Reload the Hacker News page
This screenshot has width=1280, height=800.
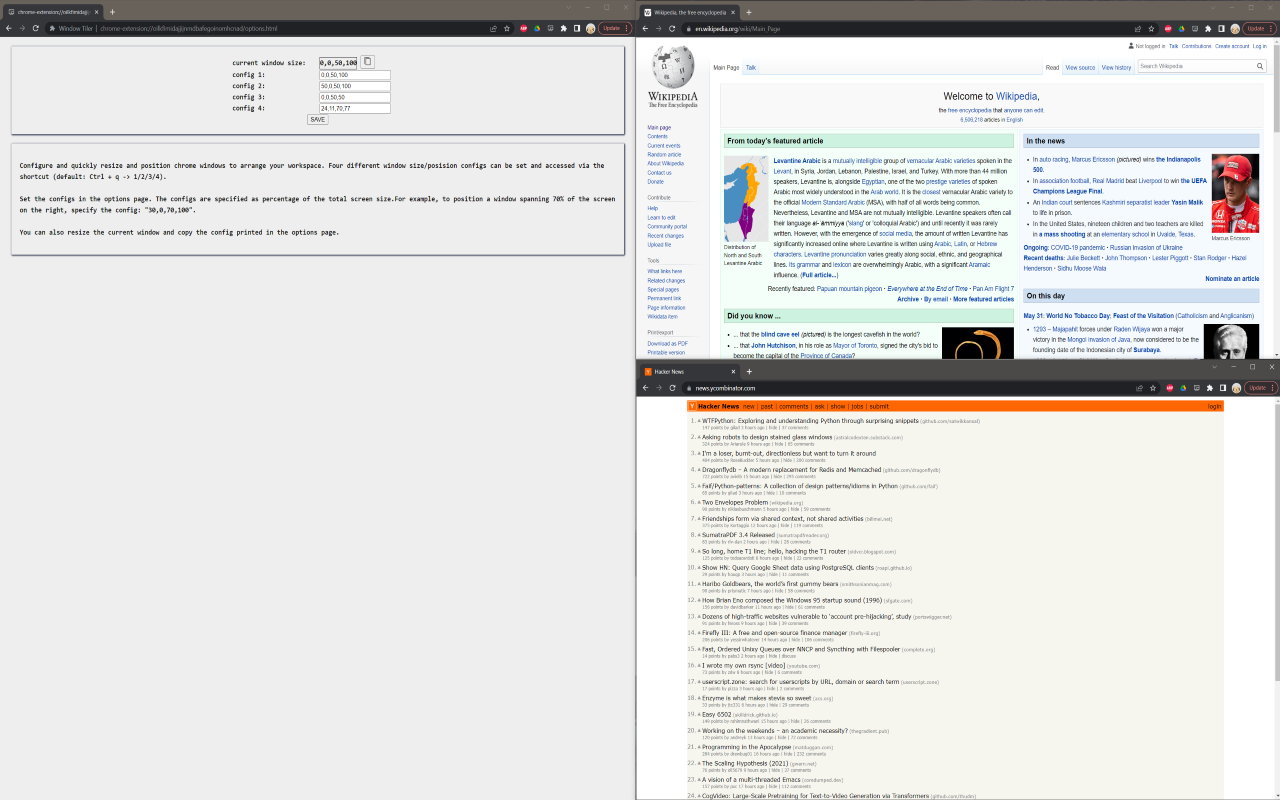coord(673,388)
